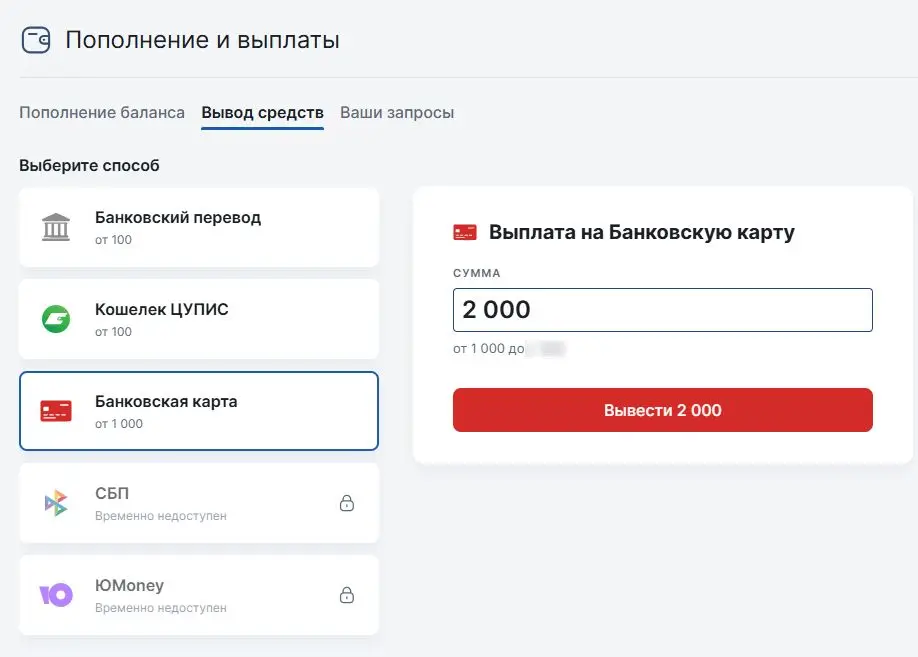Click the wallet icon next to page title

[x=35, y=39]
